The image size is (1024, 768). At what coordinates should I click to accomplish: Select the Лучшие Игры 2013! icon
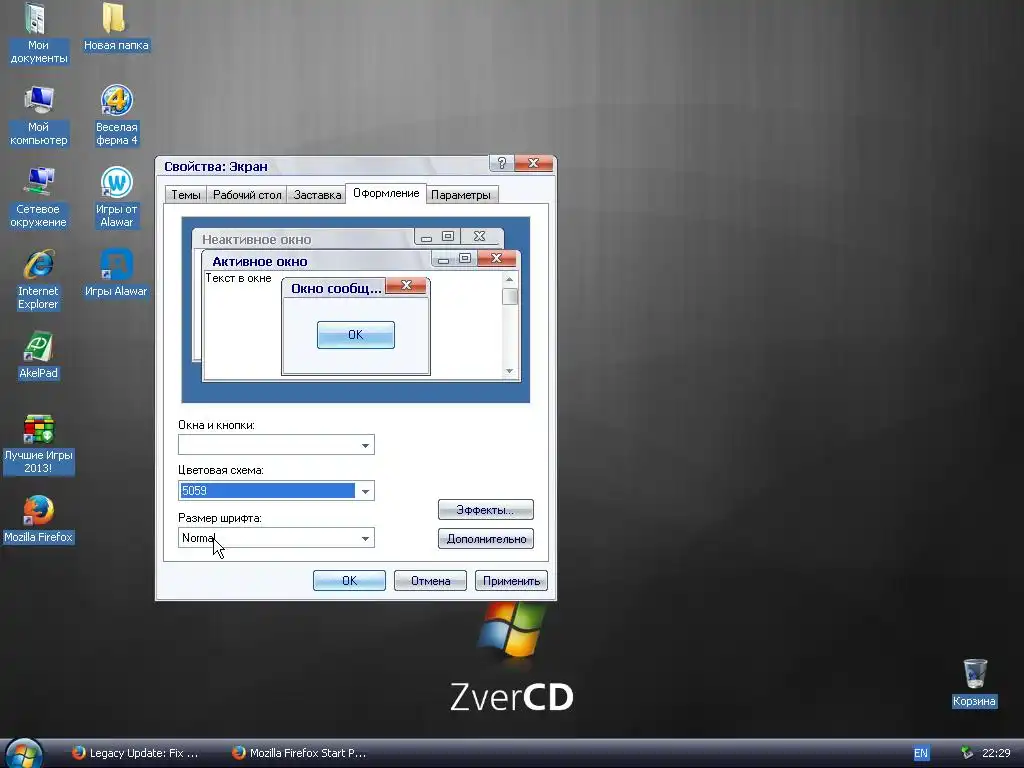click(x=38, y=444)
